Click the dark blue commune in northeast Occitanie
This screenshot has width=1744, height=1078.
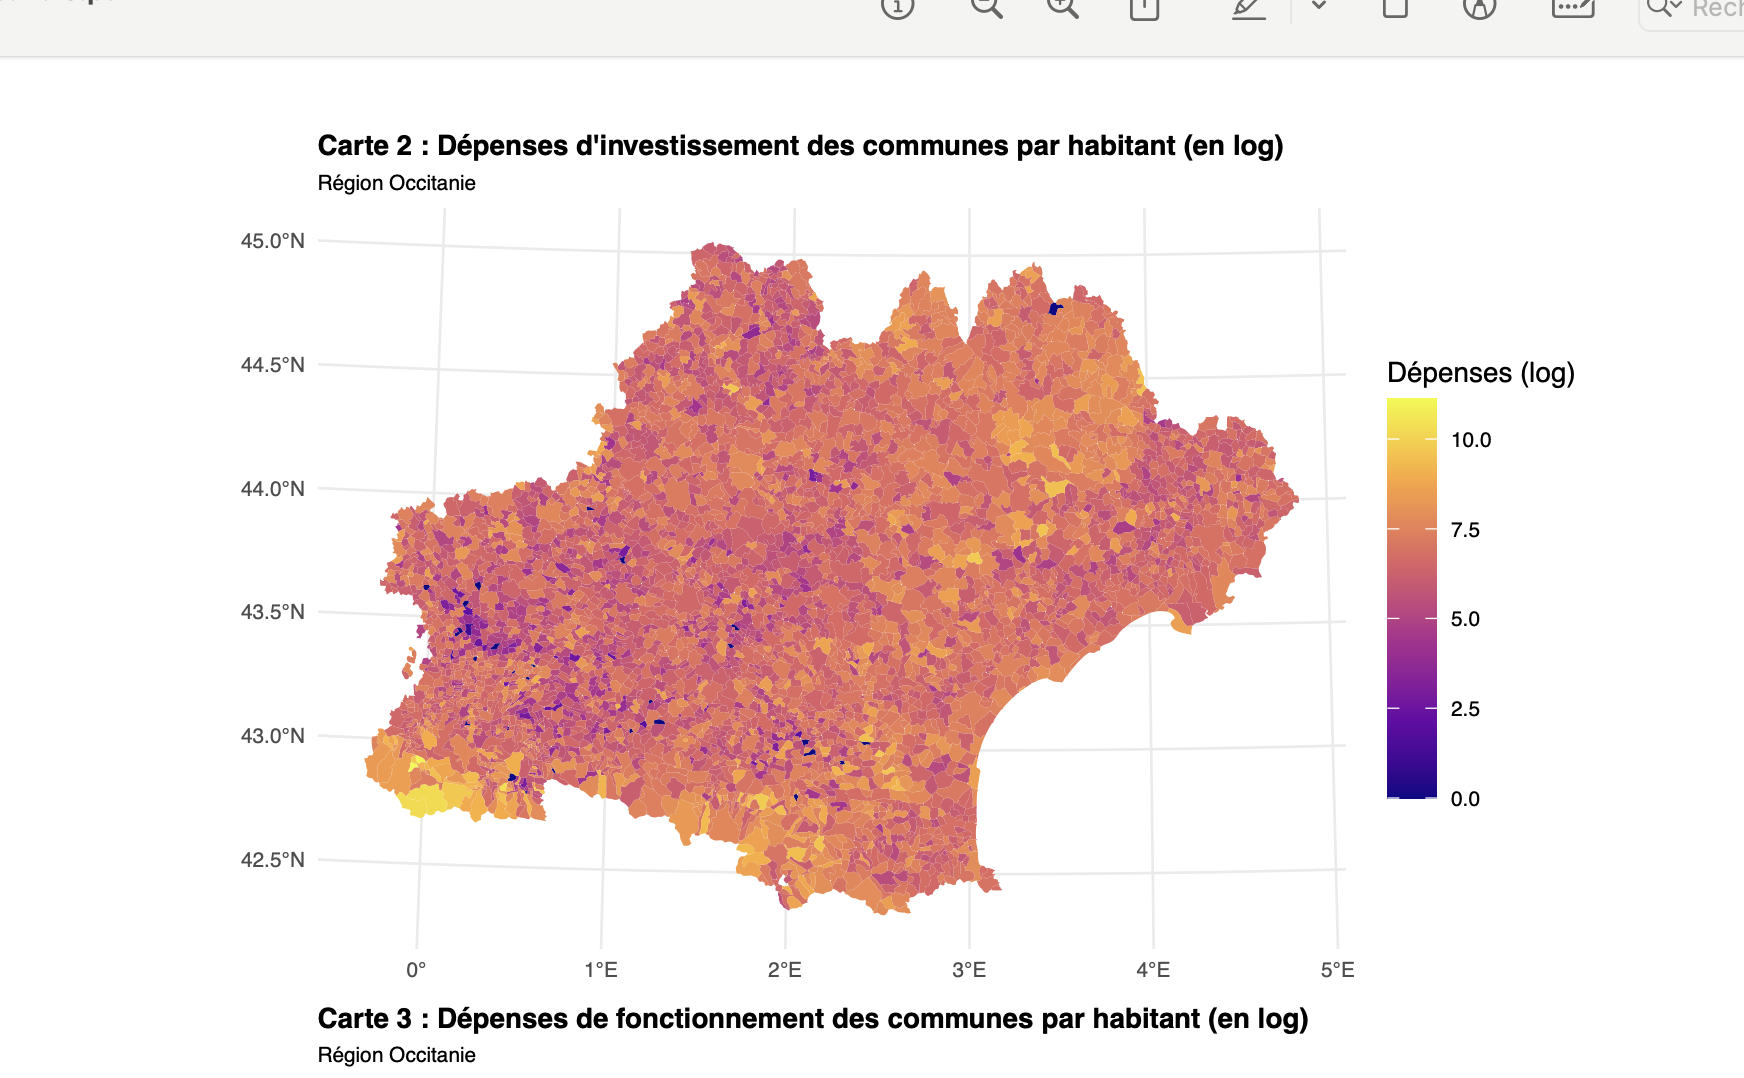point(1055,309)
